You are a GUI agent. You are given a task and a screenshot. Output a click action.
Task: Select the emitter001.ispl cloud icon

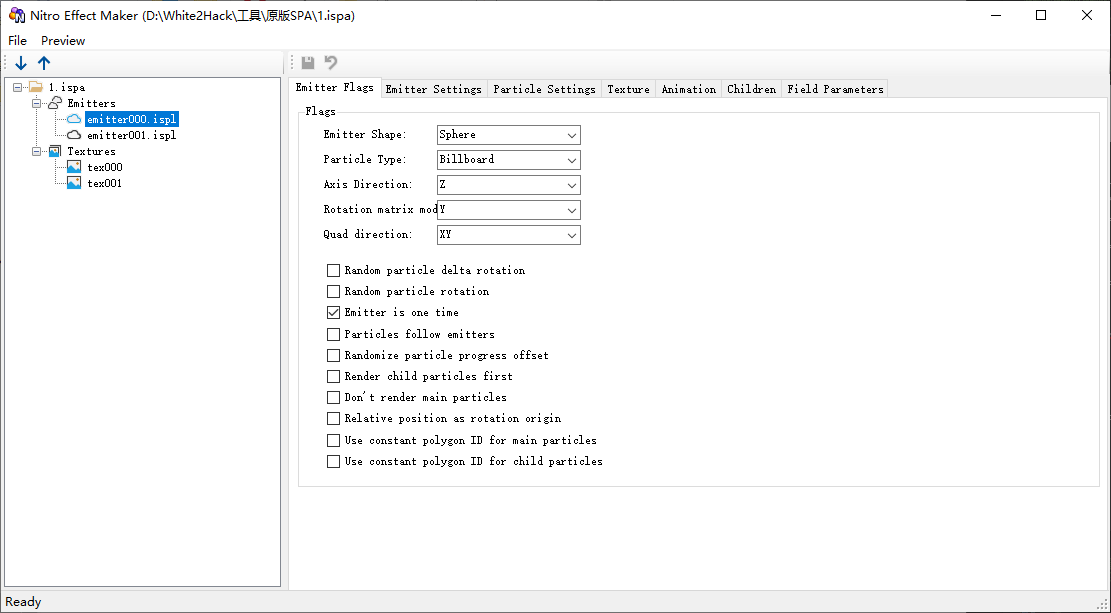tap(74, 135)
